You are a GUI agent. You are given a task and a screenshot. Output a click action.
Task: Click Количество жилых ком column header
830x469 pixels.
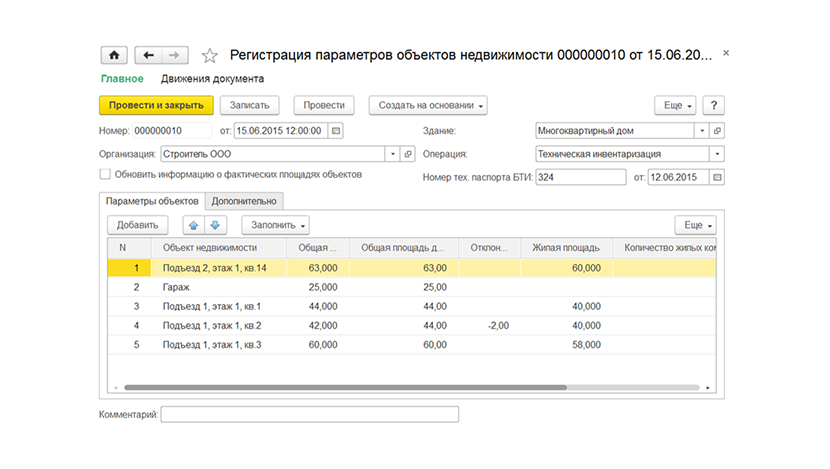tap(664, 248)
